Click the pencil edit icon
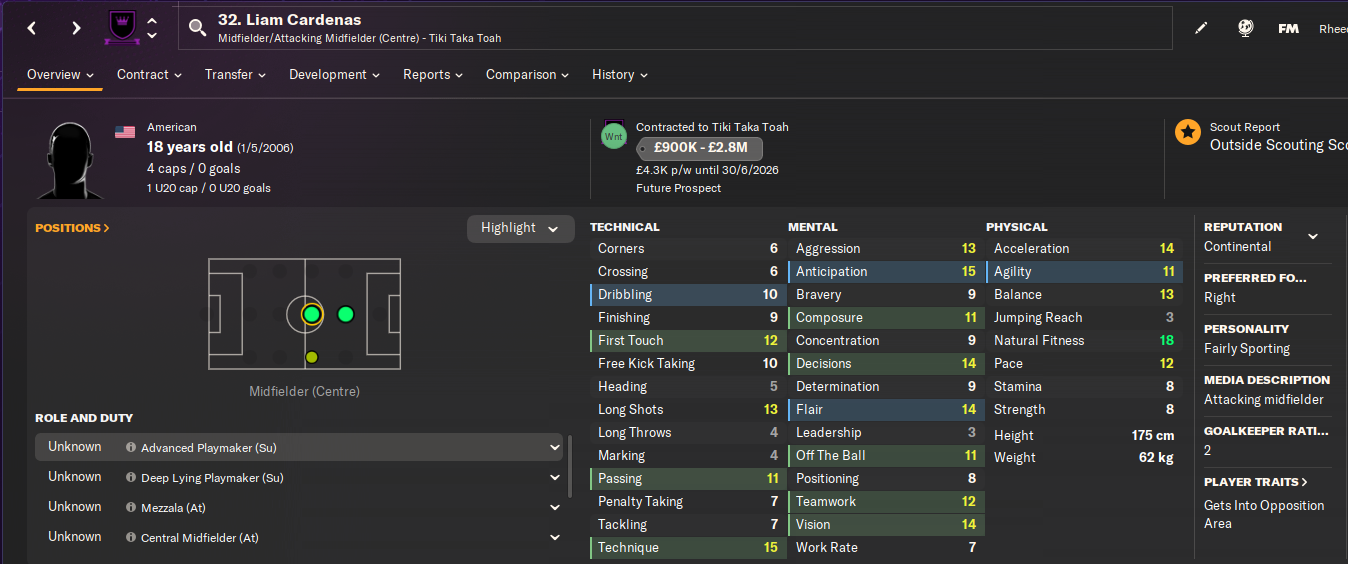 (x=1201, y=28)
